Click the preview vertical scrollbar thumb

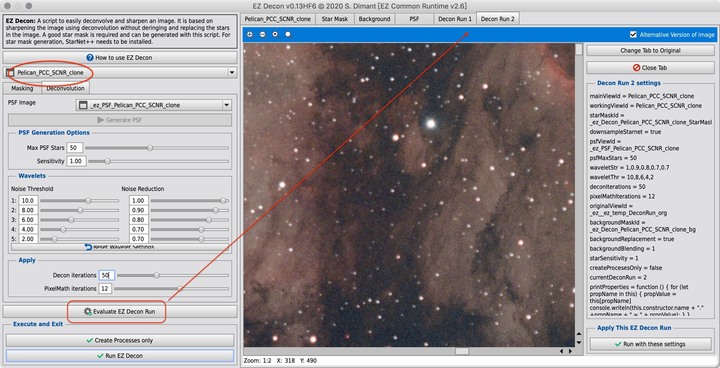579,49
